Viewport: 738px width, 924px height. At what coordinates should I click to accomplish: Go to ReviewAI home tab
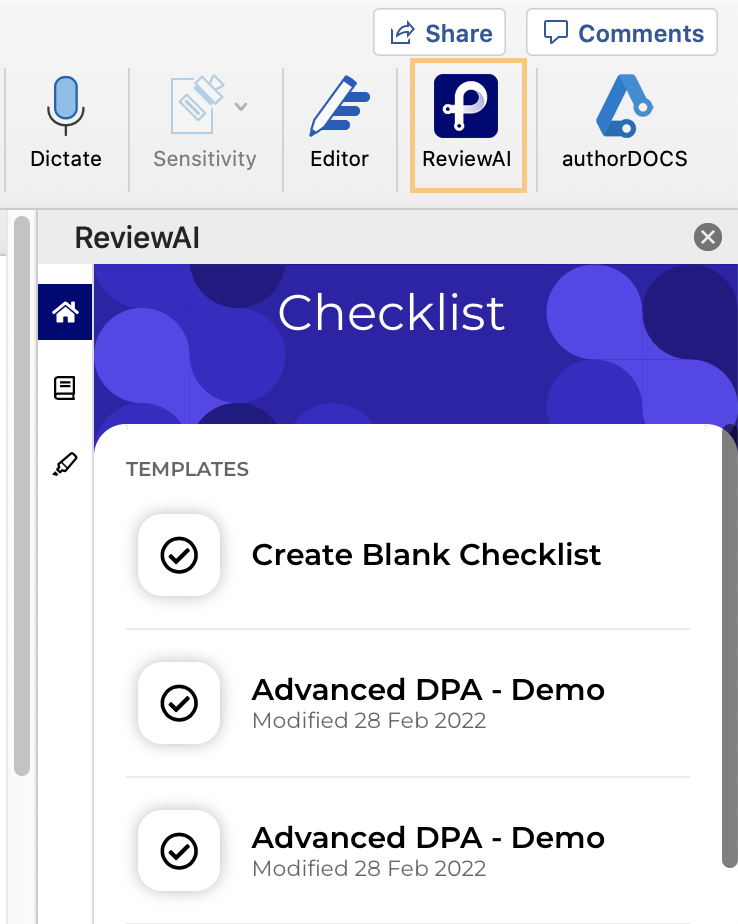tap(65, 312)
